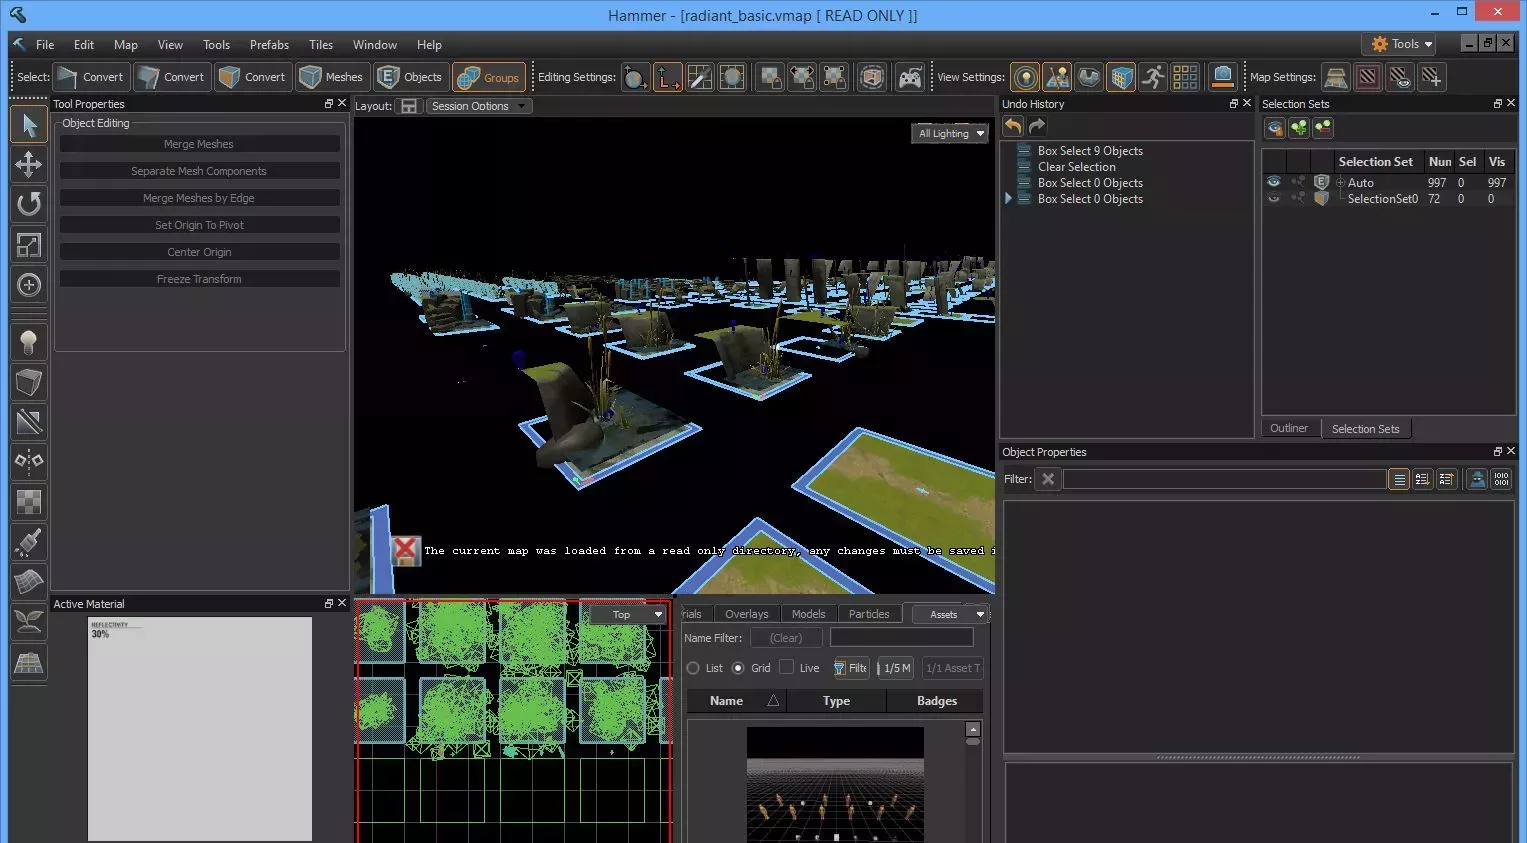This screenshot has height=843, width=1527.
Task: Click the paintbrush tool in left toolbar
Action: (x=29, y=542)
